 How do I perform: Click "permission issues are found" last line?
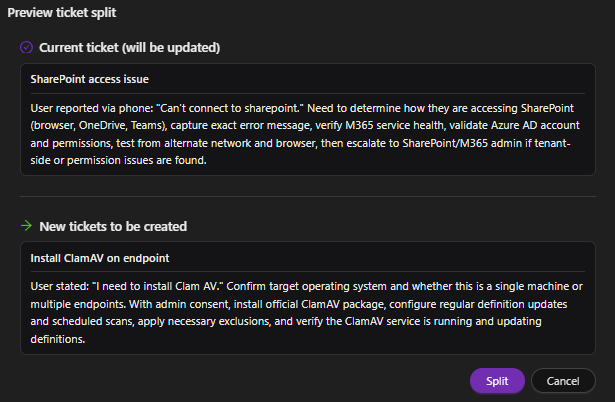coord(120,161)
